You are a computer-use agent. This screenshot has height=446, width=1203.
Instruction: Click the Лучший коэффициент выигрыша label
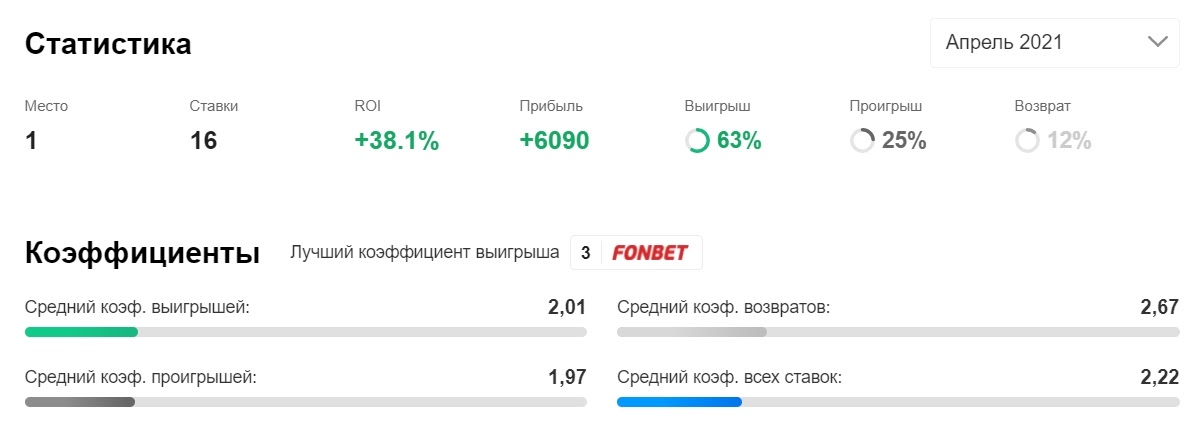424,253
